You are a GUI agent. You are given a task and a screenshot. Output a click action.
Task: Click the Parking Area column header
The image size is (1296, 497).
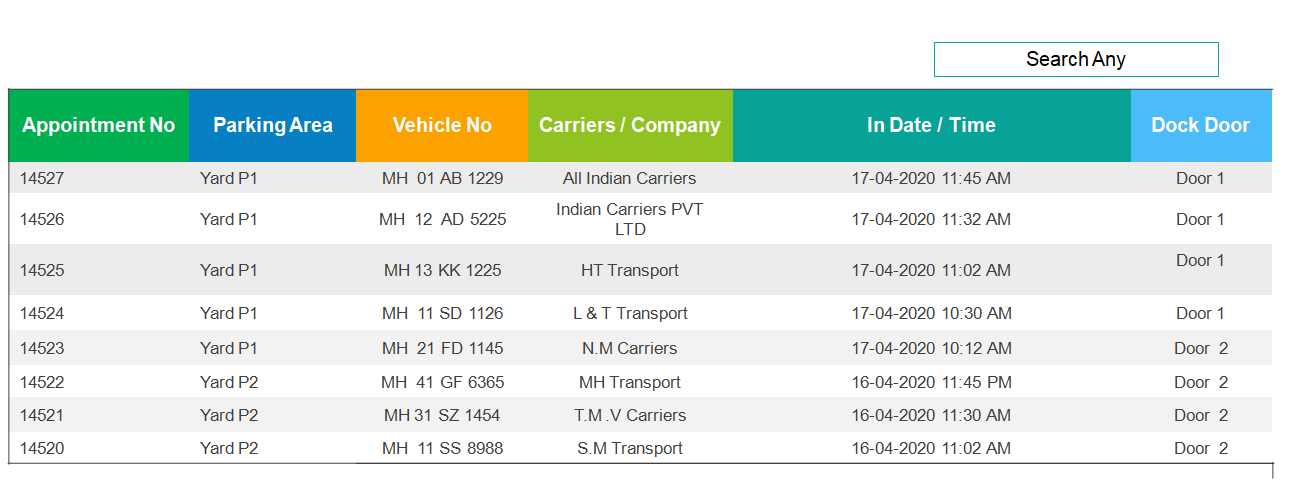coord(272,125)
